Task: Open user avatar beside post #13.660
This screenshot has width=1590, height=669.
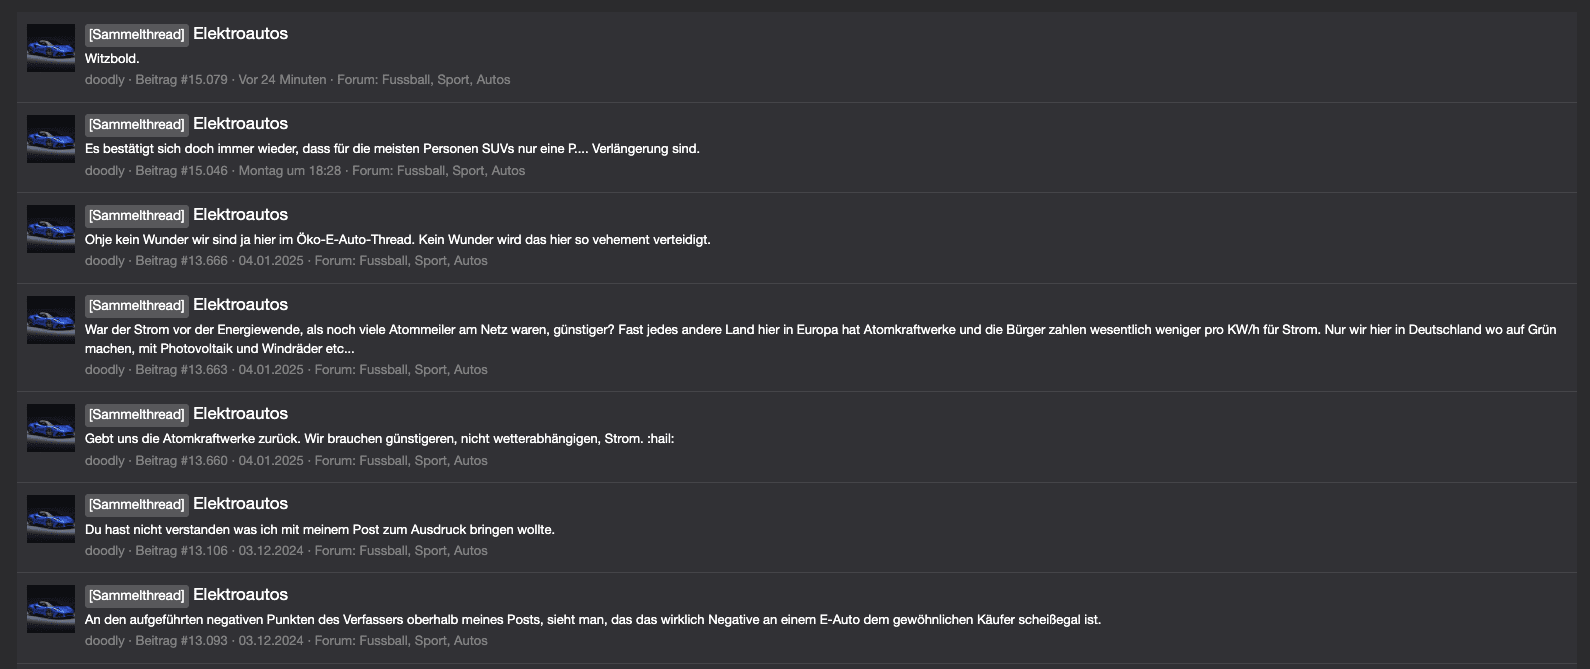Action: click(51, 428)
